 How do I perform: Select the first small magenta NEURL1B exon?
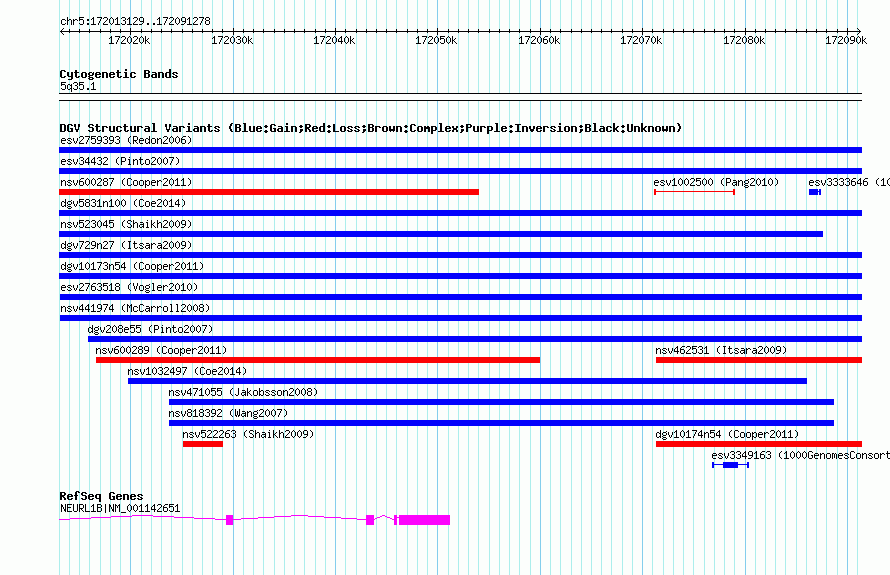230,520
